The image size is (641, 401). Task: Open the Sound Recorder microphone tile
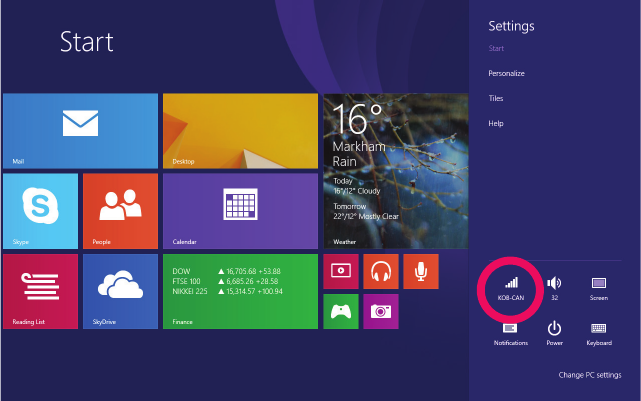[x=421, y=271]
